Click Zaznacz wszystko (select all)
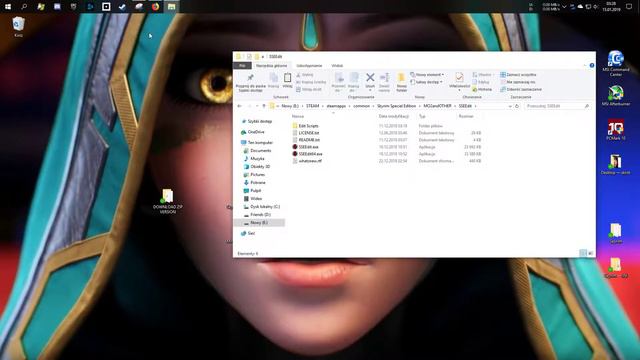 pyautogui.click(x=518, y=75)
